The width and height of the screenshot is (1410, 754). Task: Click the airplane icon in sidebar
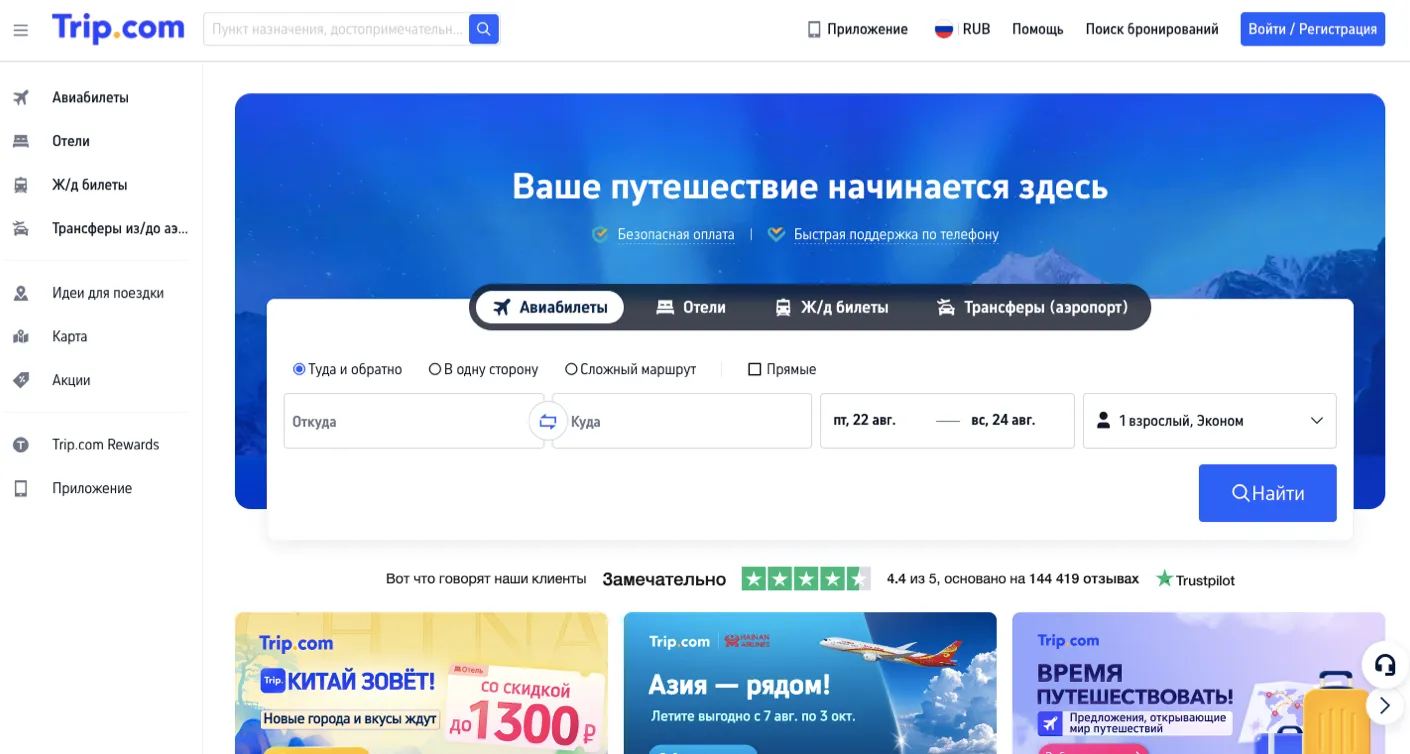(x=21, y=98)
